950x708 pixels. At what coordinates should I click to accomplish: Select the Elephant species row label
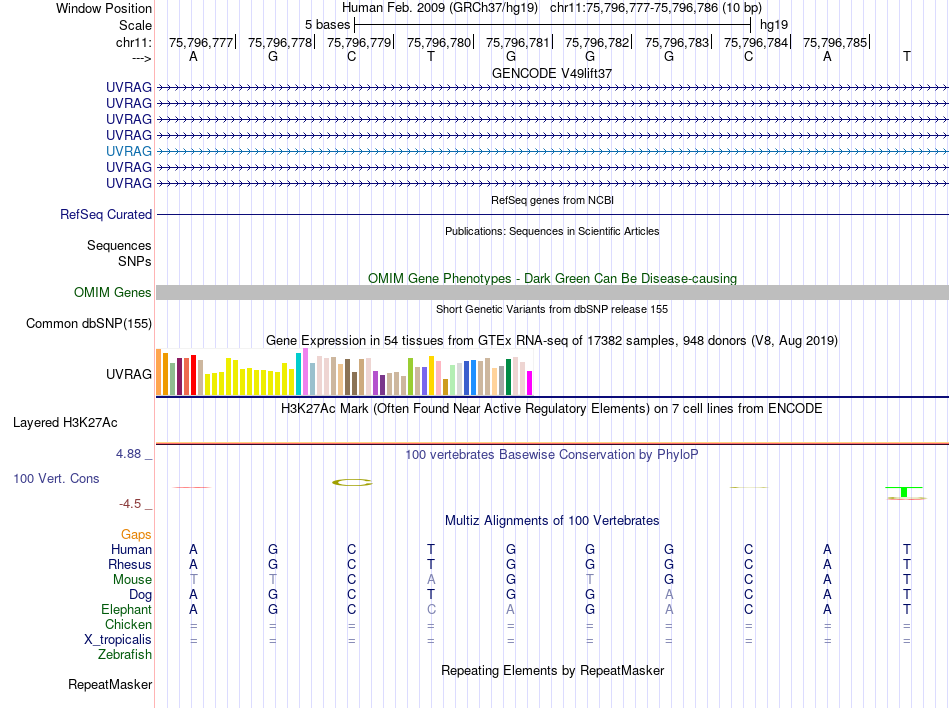pos(126,610)
